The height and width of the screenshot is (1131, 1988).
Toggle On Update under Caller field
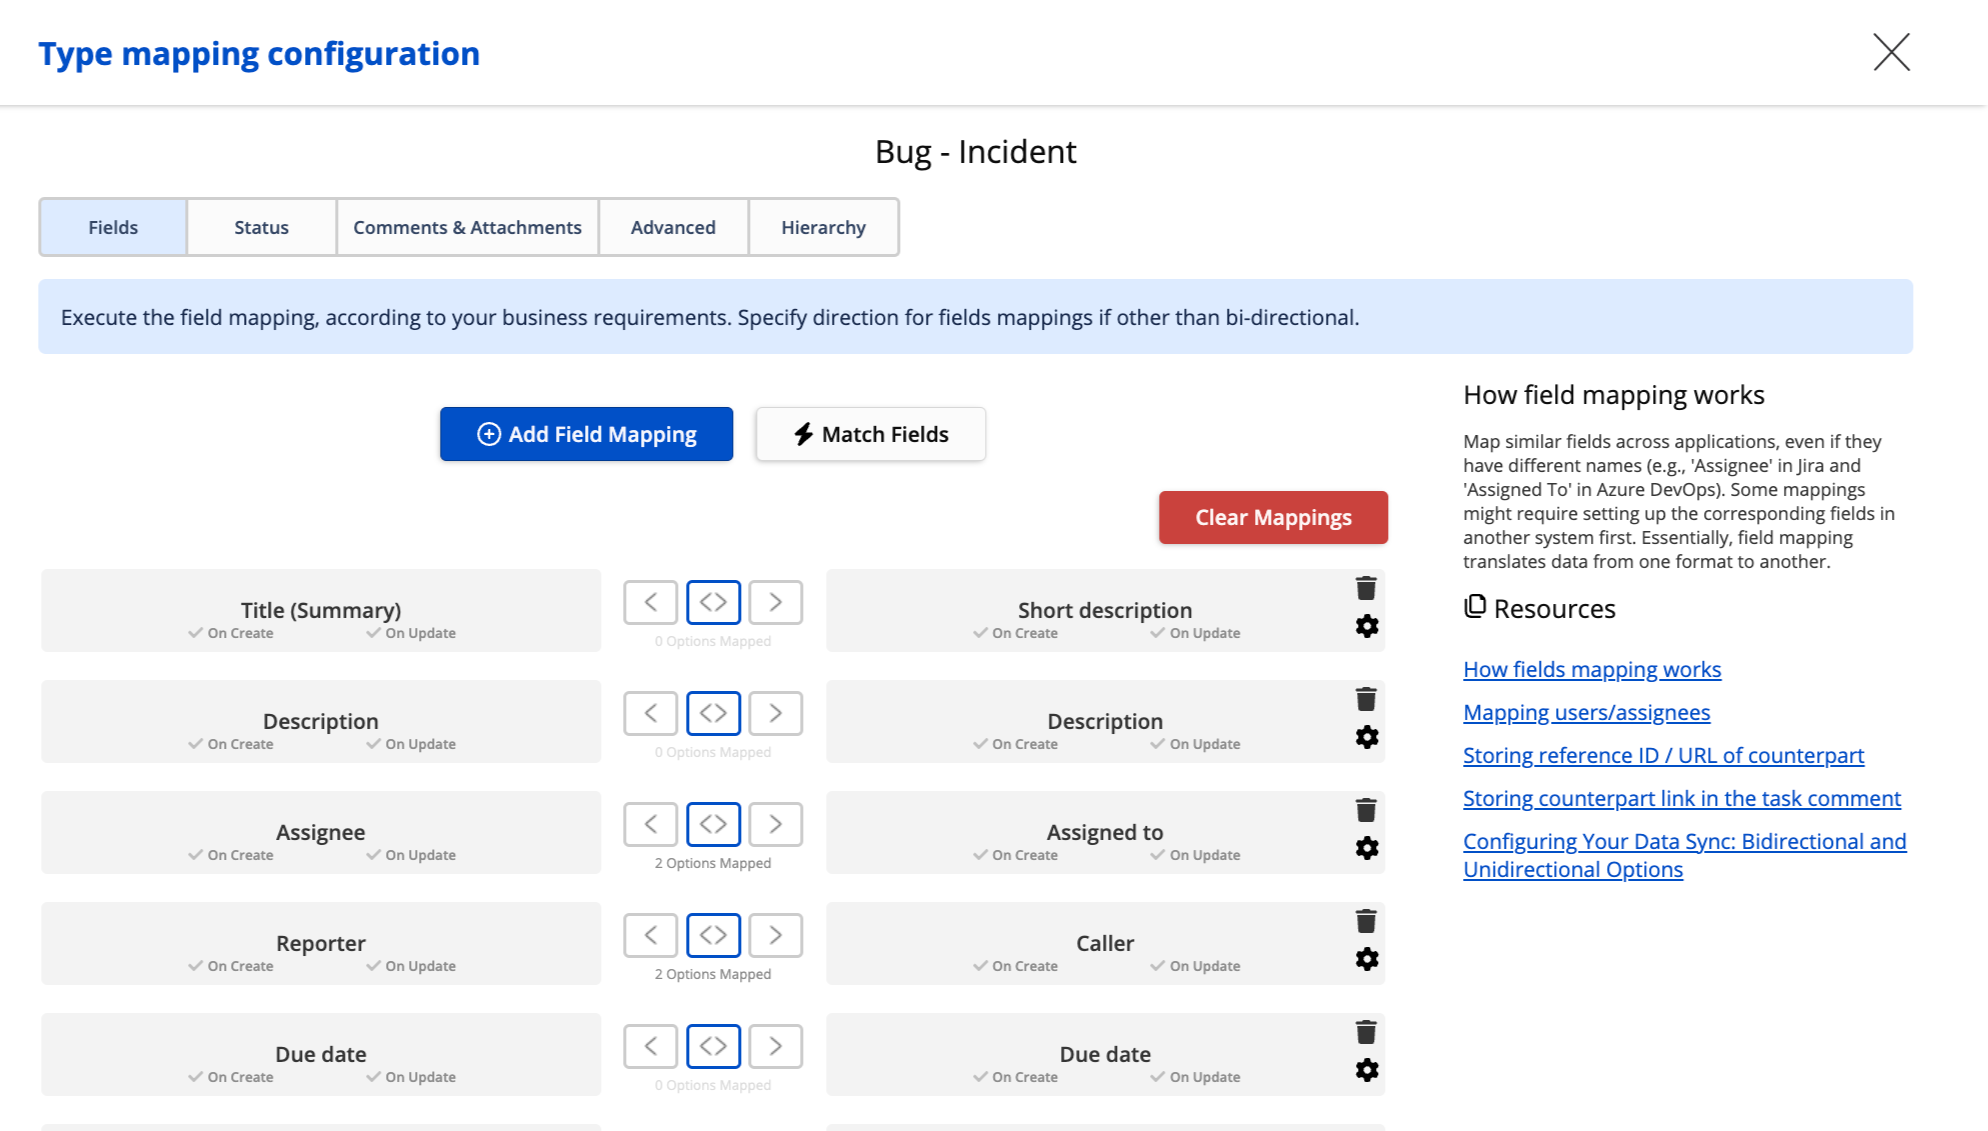click(x=1195, y=966)
